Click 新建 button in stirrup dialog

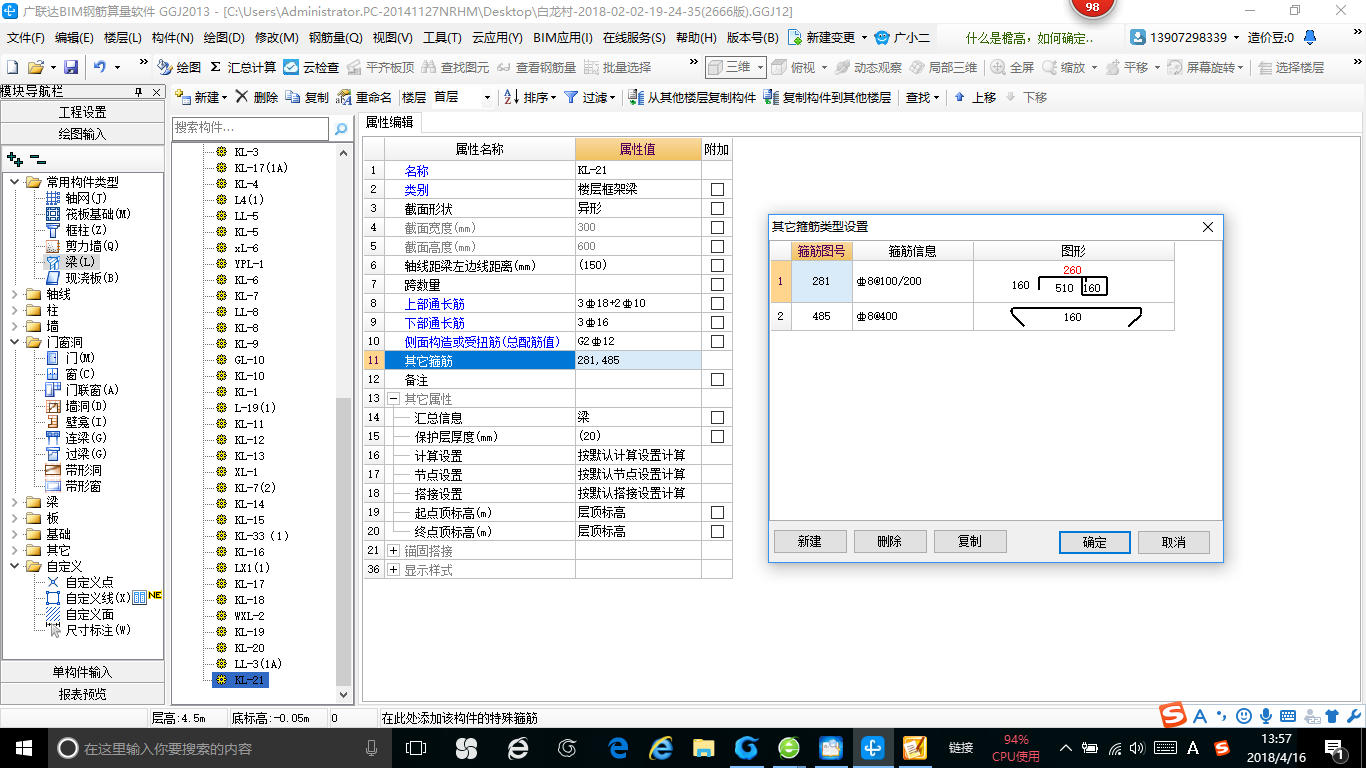click(x=810, y=541)
